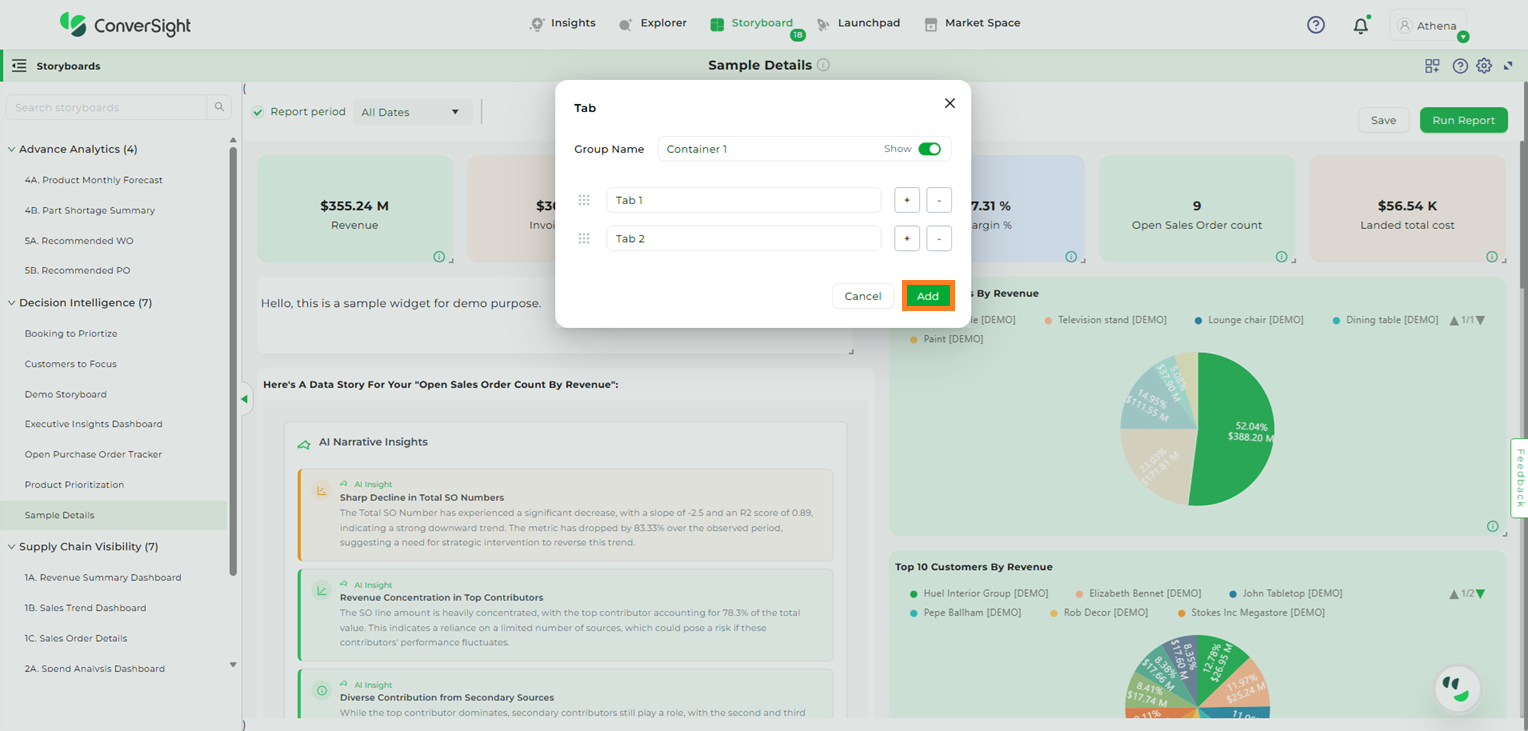Click the Add button in Tab dialog
The width and height of the screenshot is (1528, 731).
(927, 296)
